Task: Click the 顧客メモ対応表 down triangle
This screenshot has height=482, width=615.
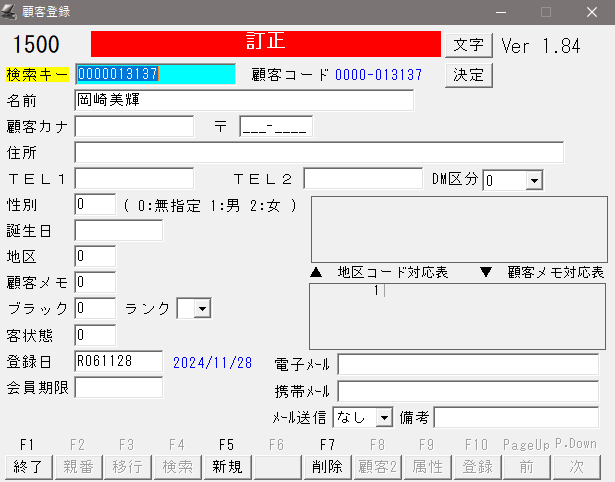Action: point(486,272)
